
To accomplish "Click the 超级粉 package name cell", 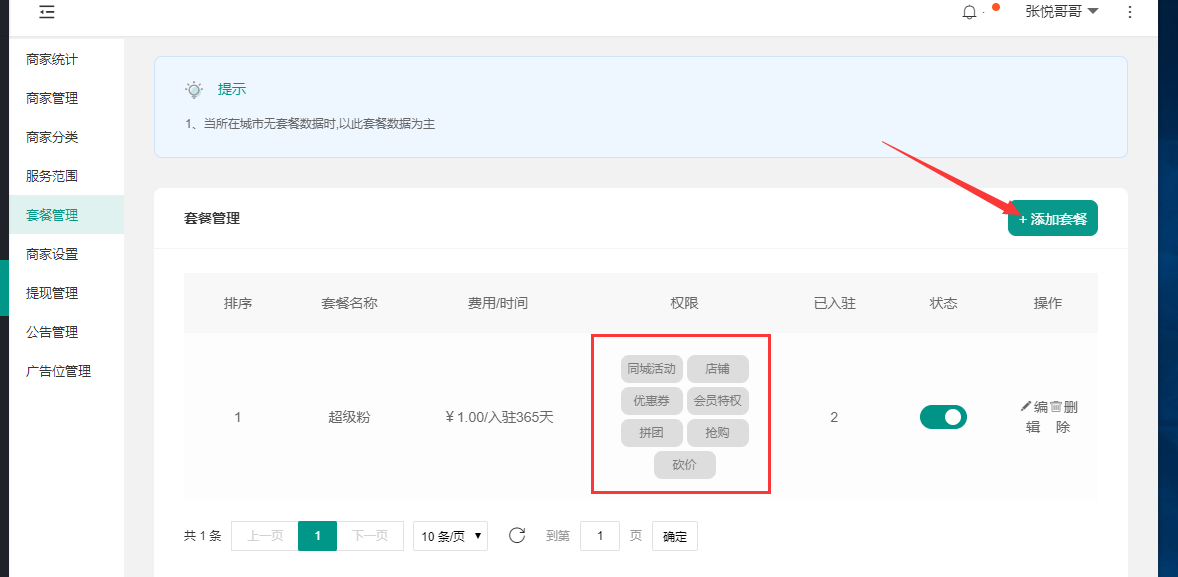I will pyautogui.click(x=349, y=418).
